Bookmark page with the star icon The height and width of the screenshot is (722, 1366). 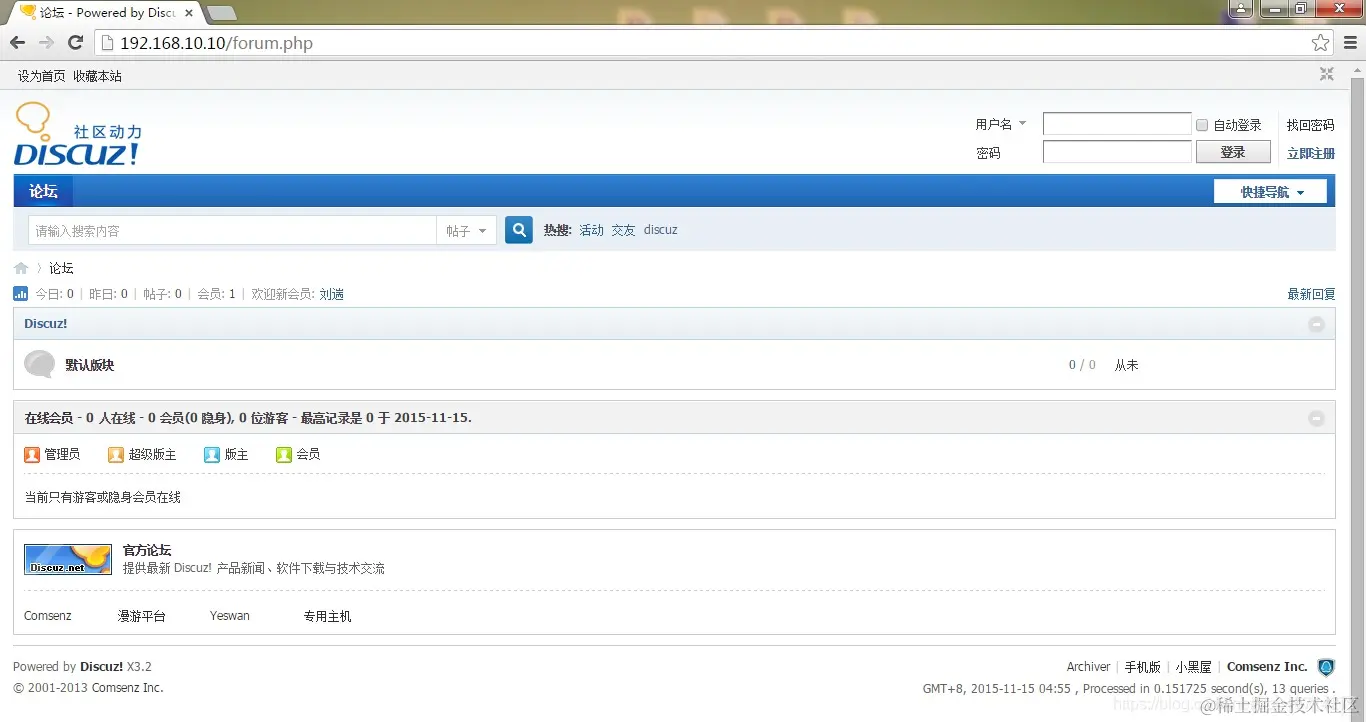click(1321, 43)
